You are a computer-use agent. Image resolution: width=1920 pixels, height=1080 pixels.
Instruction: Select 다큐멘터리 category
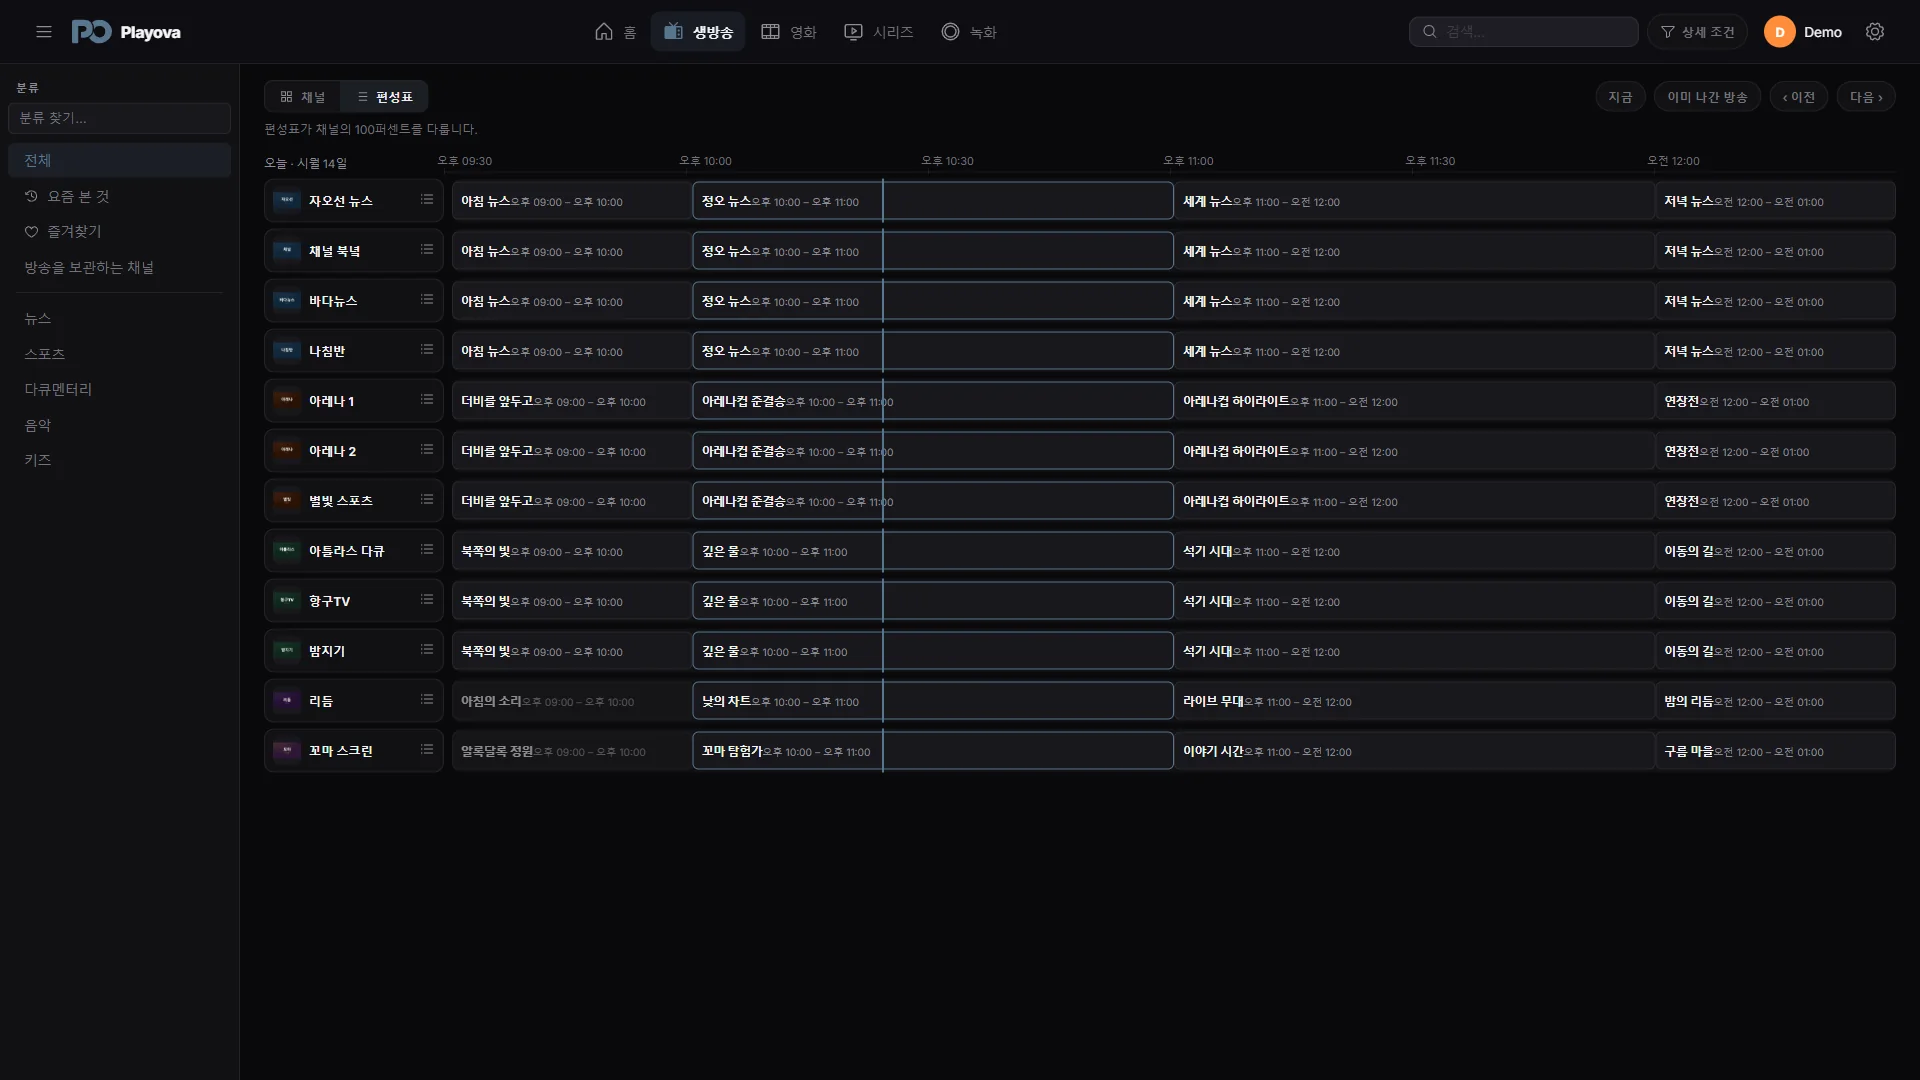[x=119, y=389]
